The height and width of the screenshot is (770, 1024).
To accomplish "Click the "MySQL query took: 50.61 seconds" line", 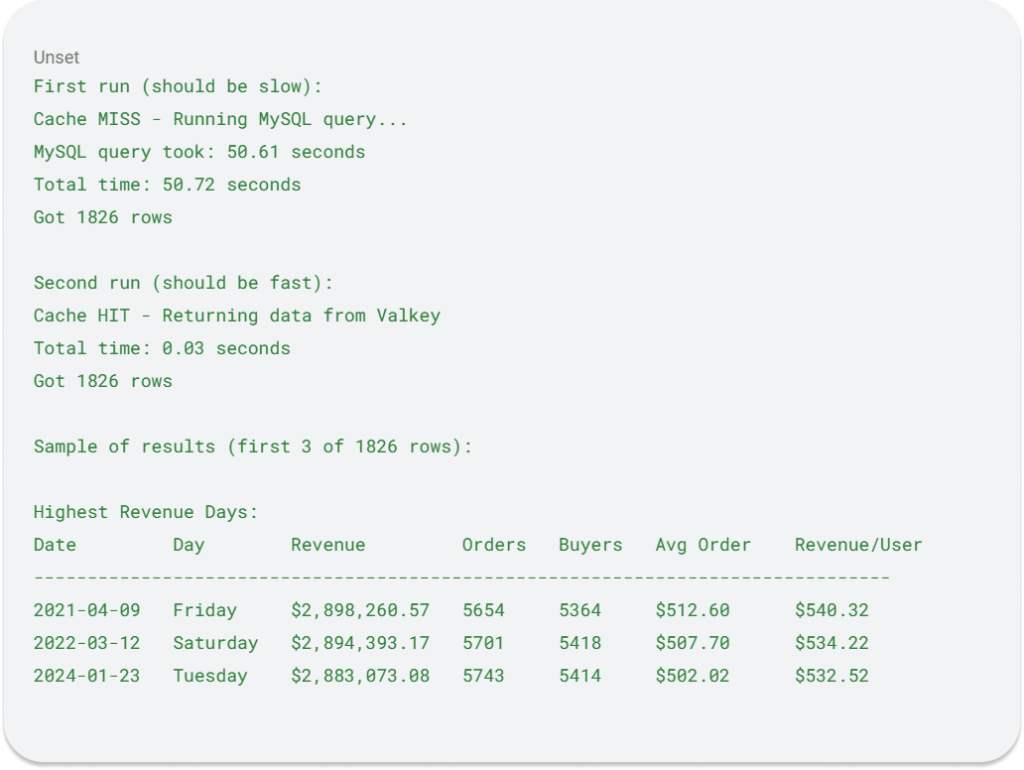I will click(x=199, y=152).
